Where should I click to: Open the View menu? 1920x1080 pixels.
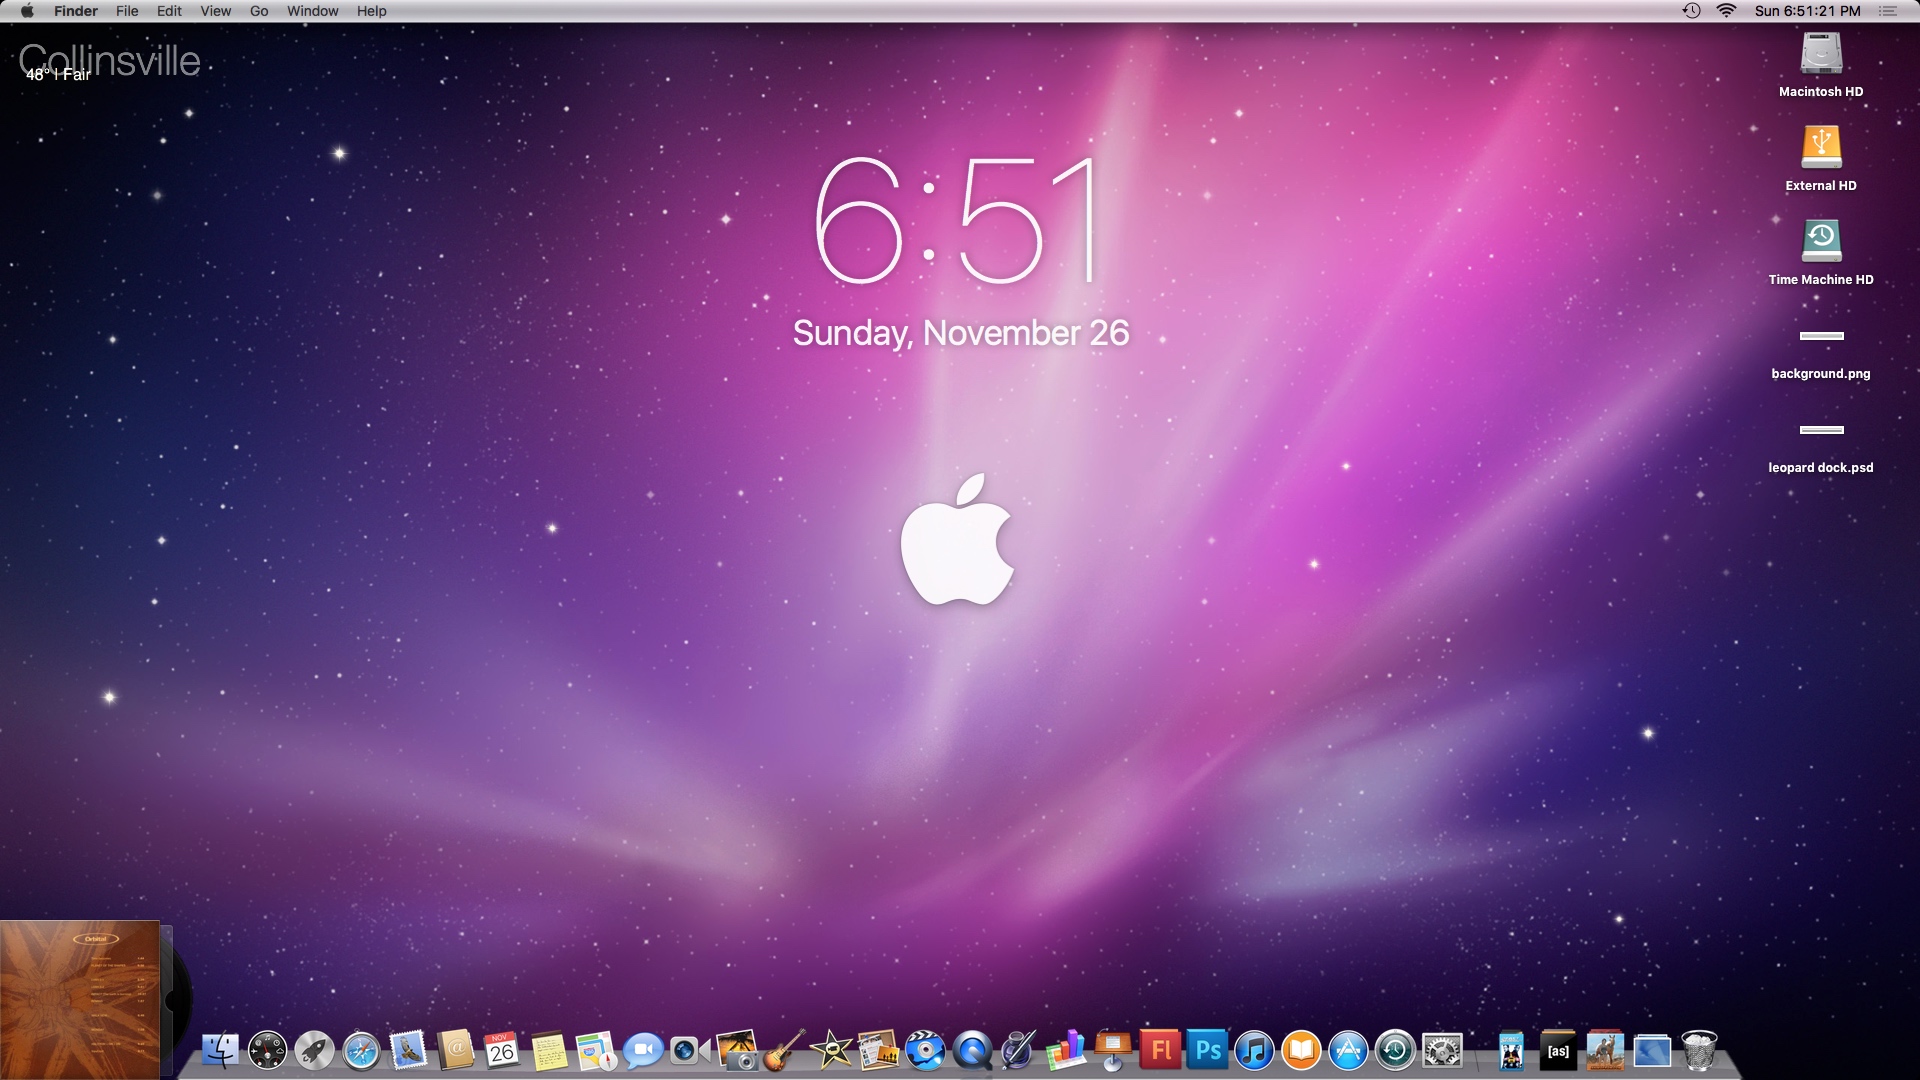click(x=215, y=11)
